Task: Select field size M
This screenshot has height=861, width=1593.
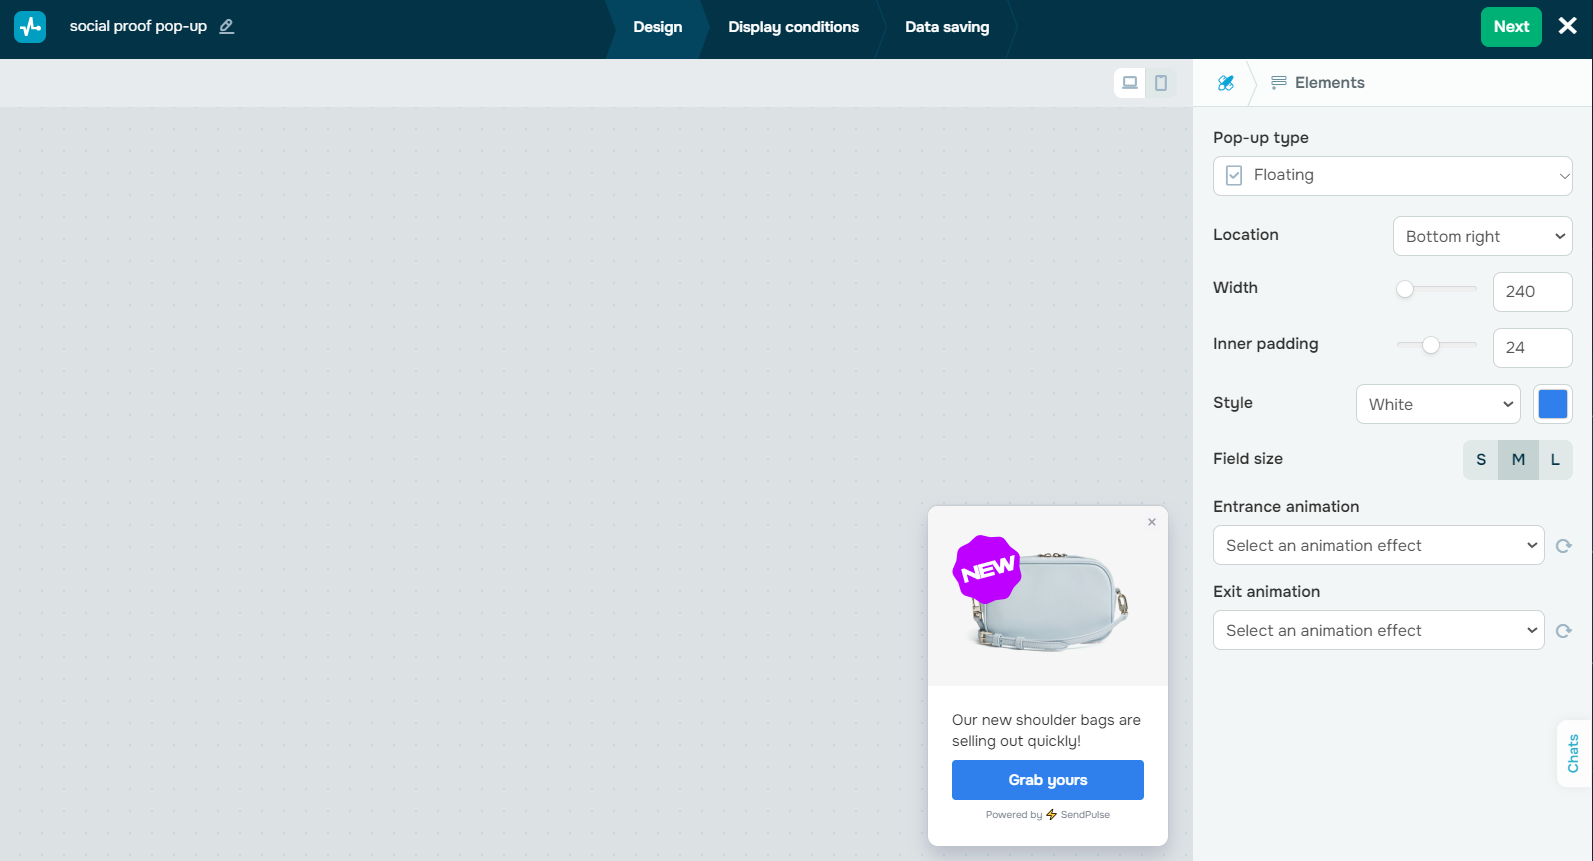Action: tap(1519, 460)
